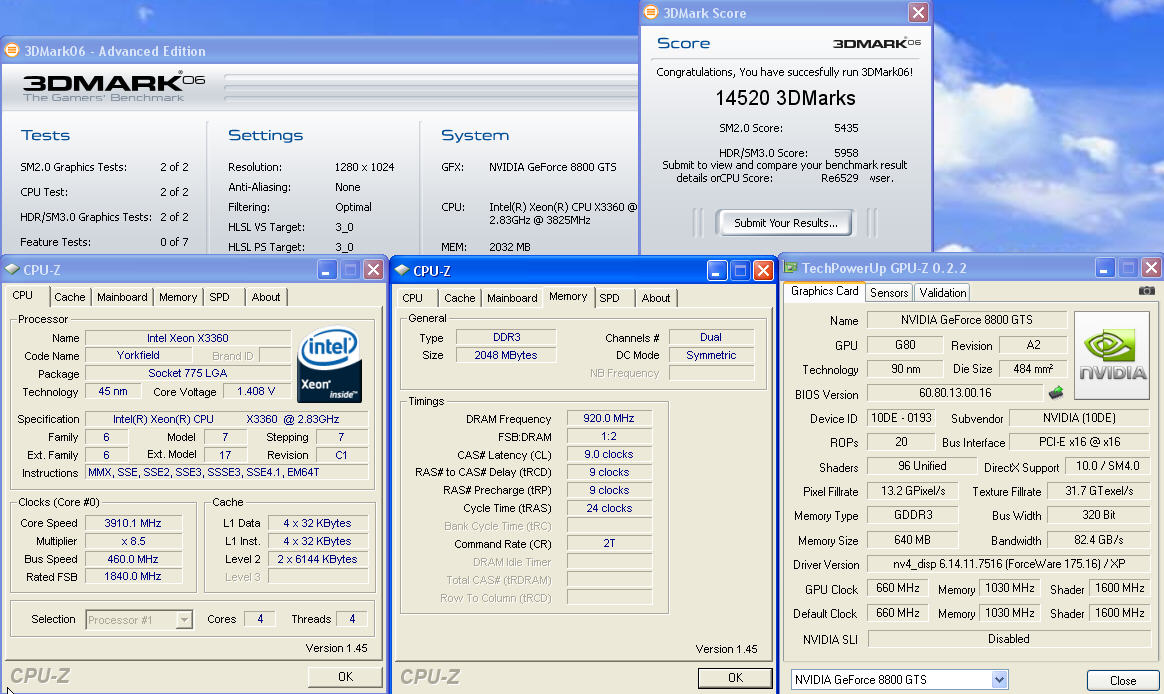Click the 60.80.13.00.16 BIOS version value

[x=955, y=393]
